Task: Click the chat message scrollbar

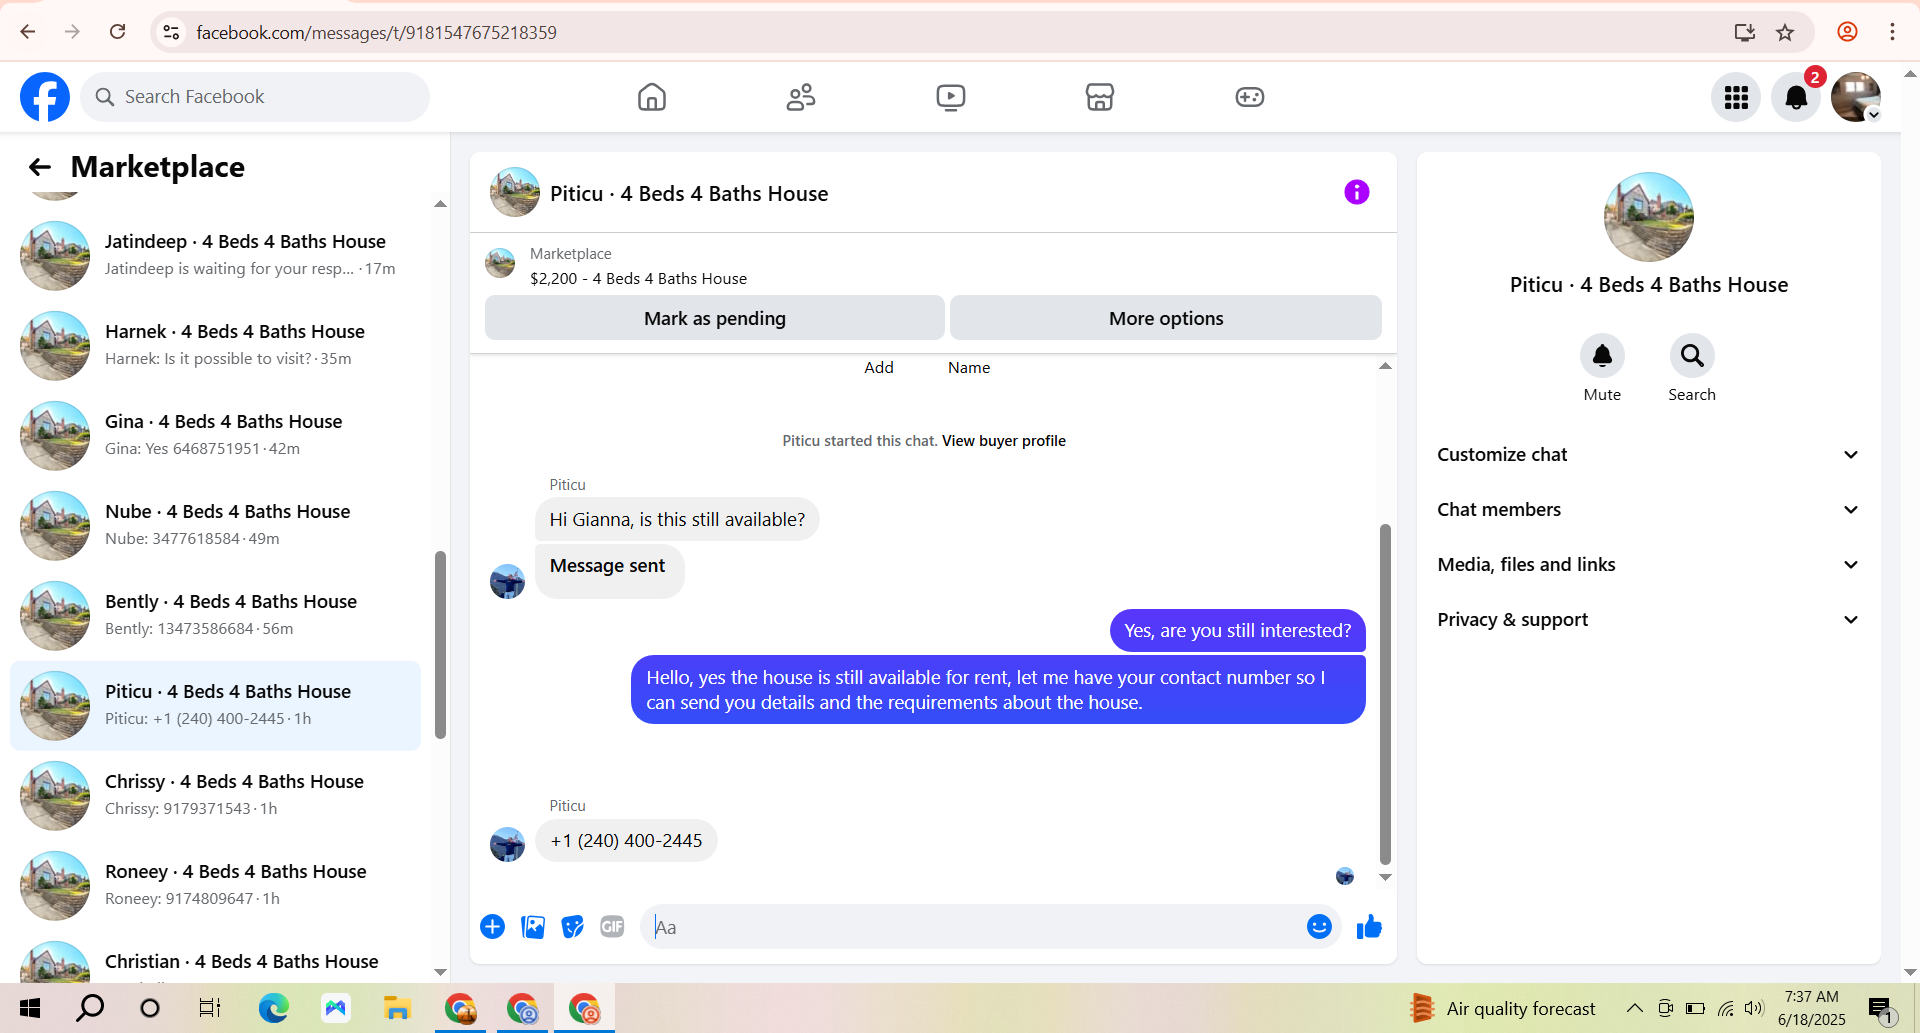Action: 1385,693
